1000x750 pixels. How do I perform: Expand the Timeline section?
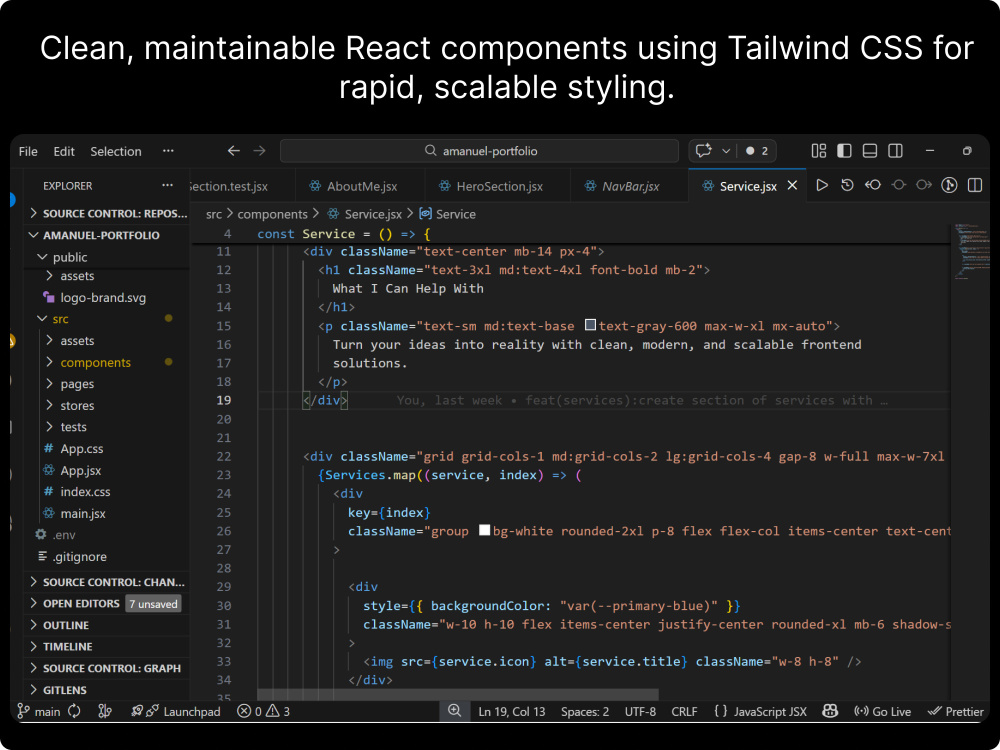click(x=107, y=647)
